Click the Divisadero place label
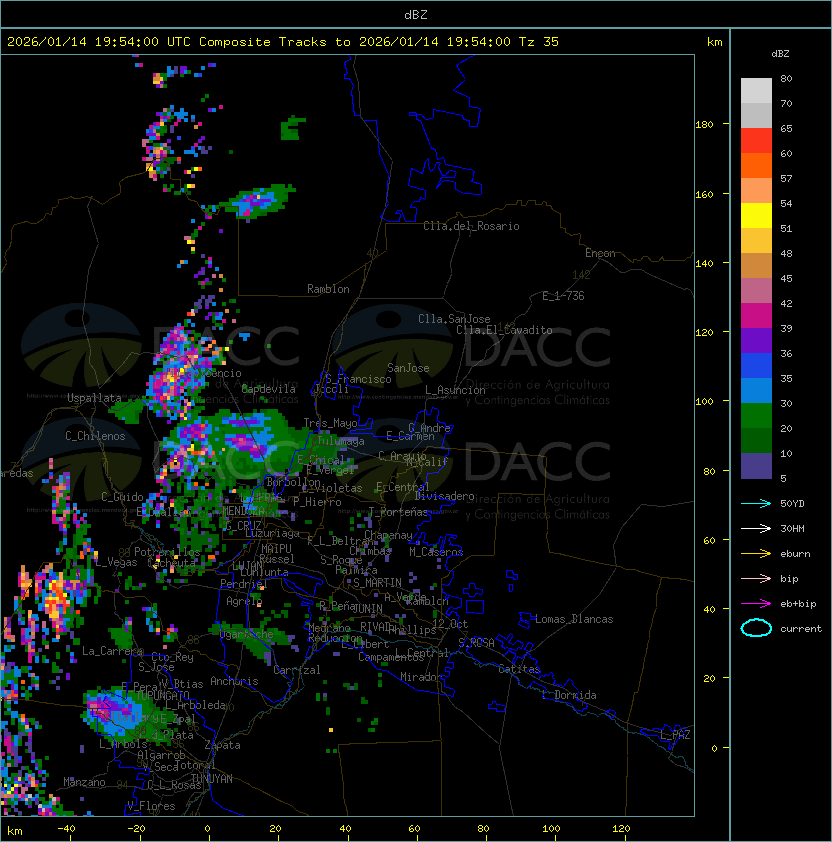 click(444, 496)
